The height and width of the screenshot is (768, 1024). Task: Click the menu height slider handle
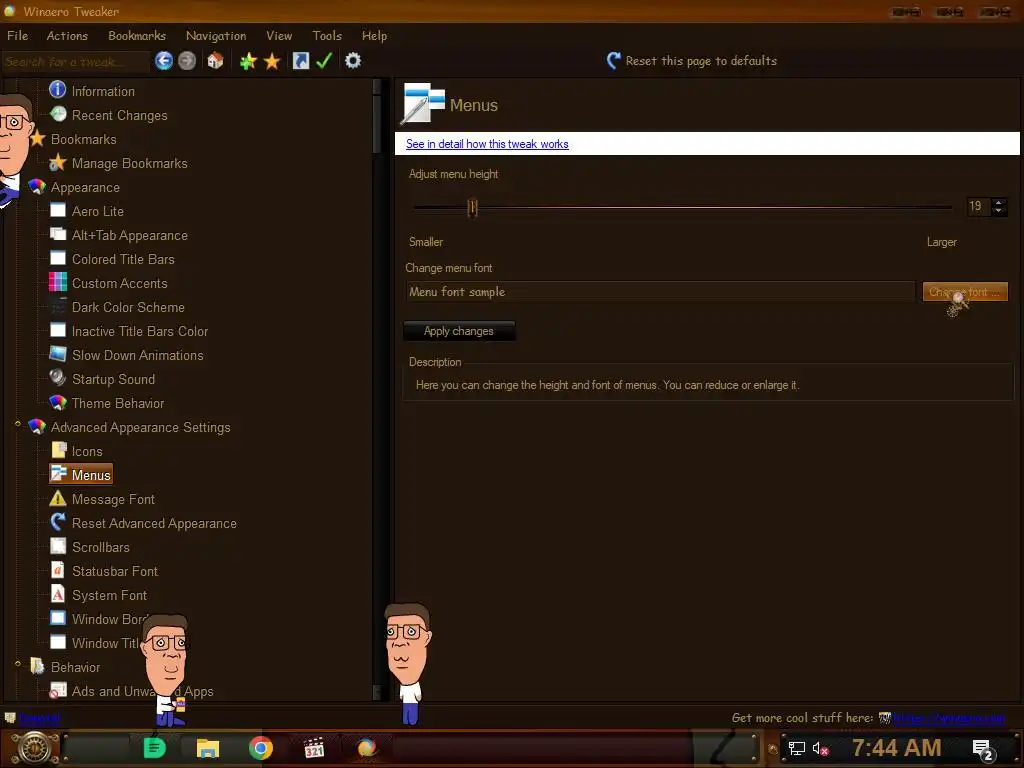tap(473, 208)
